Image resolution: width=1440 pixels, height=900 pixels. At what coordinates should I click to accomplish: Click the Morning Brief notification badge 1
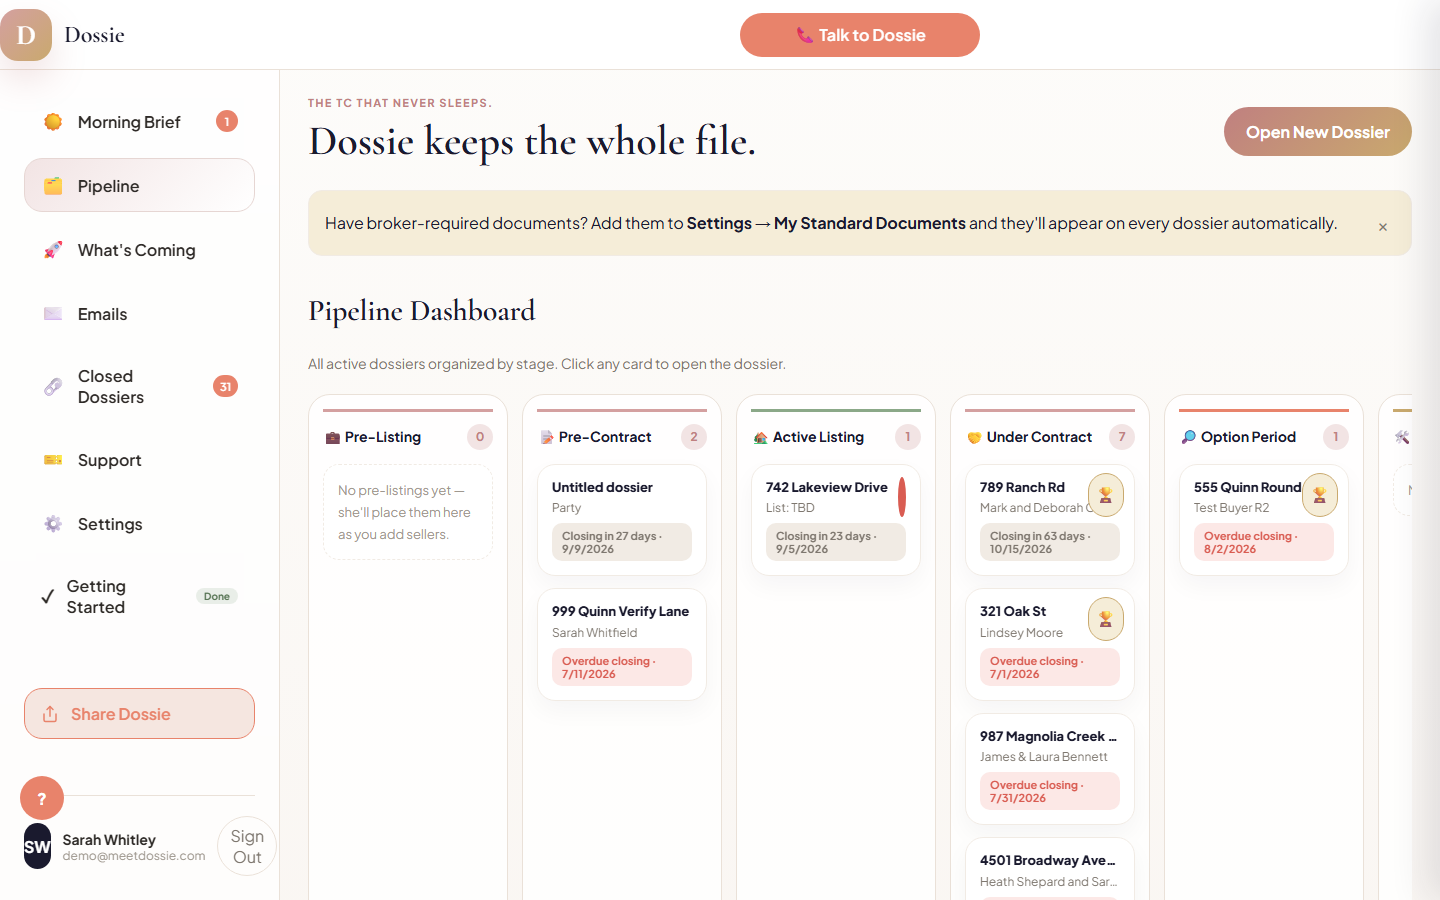click(x=227, y=121)
